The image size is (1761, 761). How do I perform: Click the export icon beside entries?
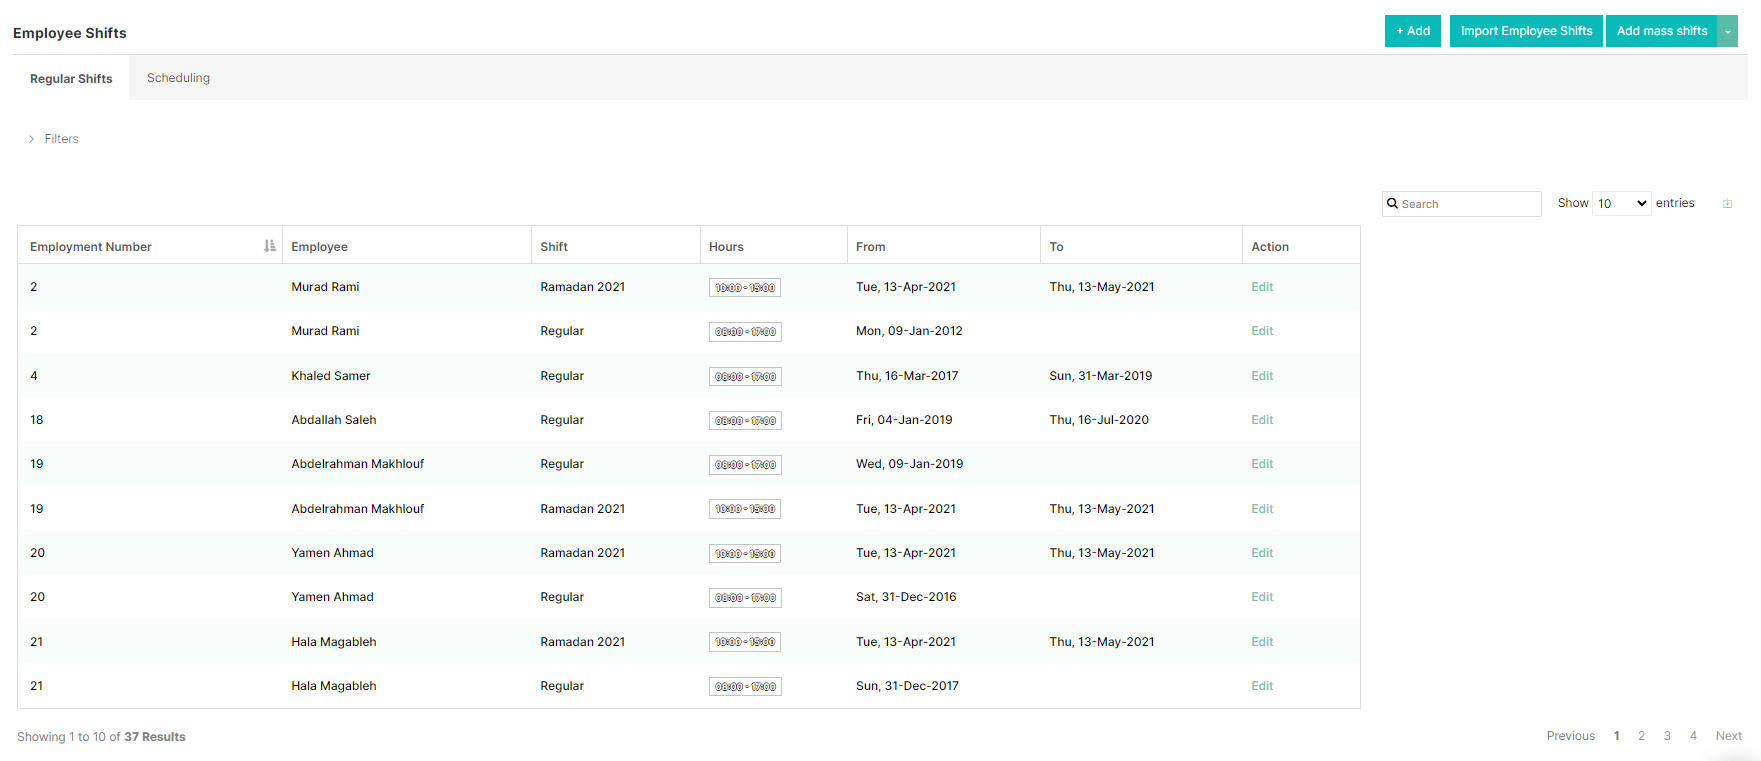1727,203
